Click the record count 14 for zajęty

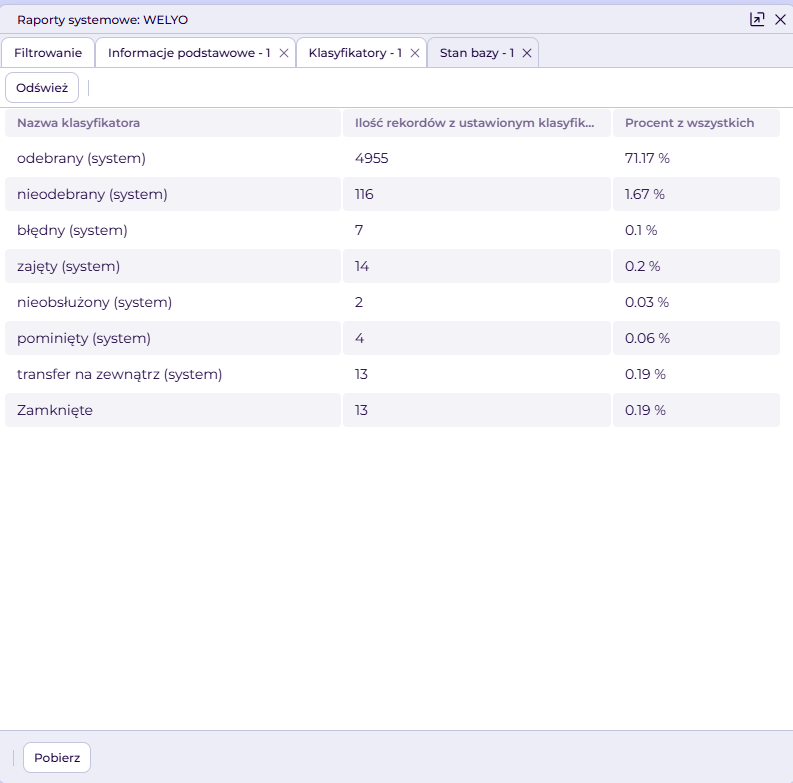click(x=362, y=266)
